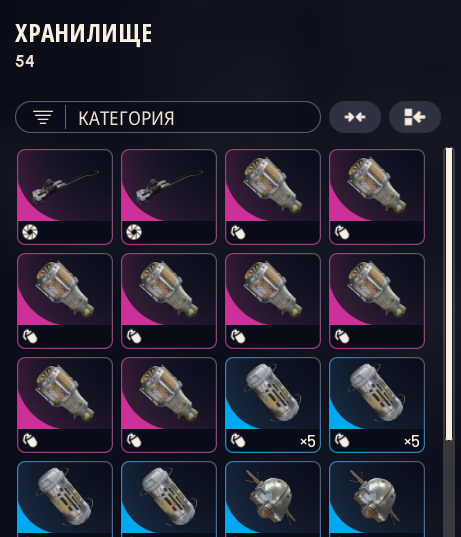
Task: Click the mouse icon on the second ×5 blue cylinder
Action: [342, 441]
